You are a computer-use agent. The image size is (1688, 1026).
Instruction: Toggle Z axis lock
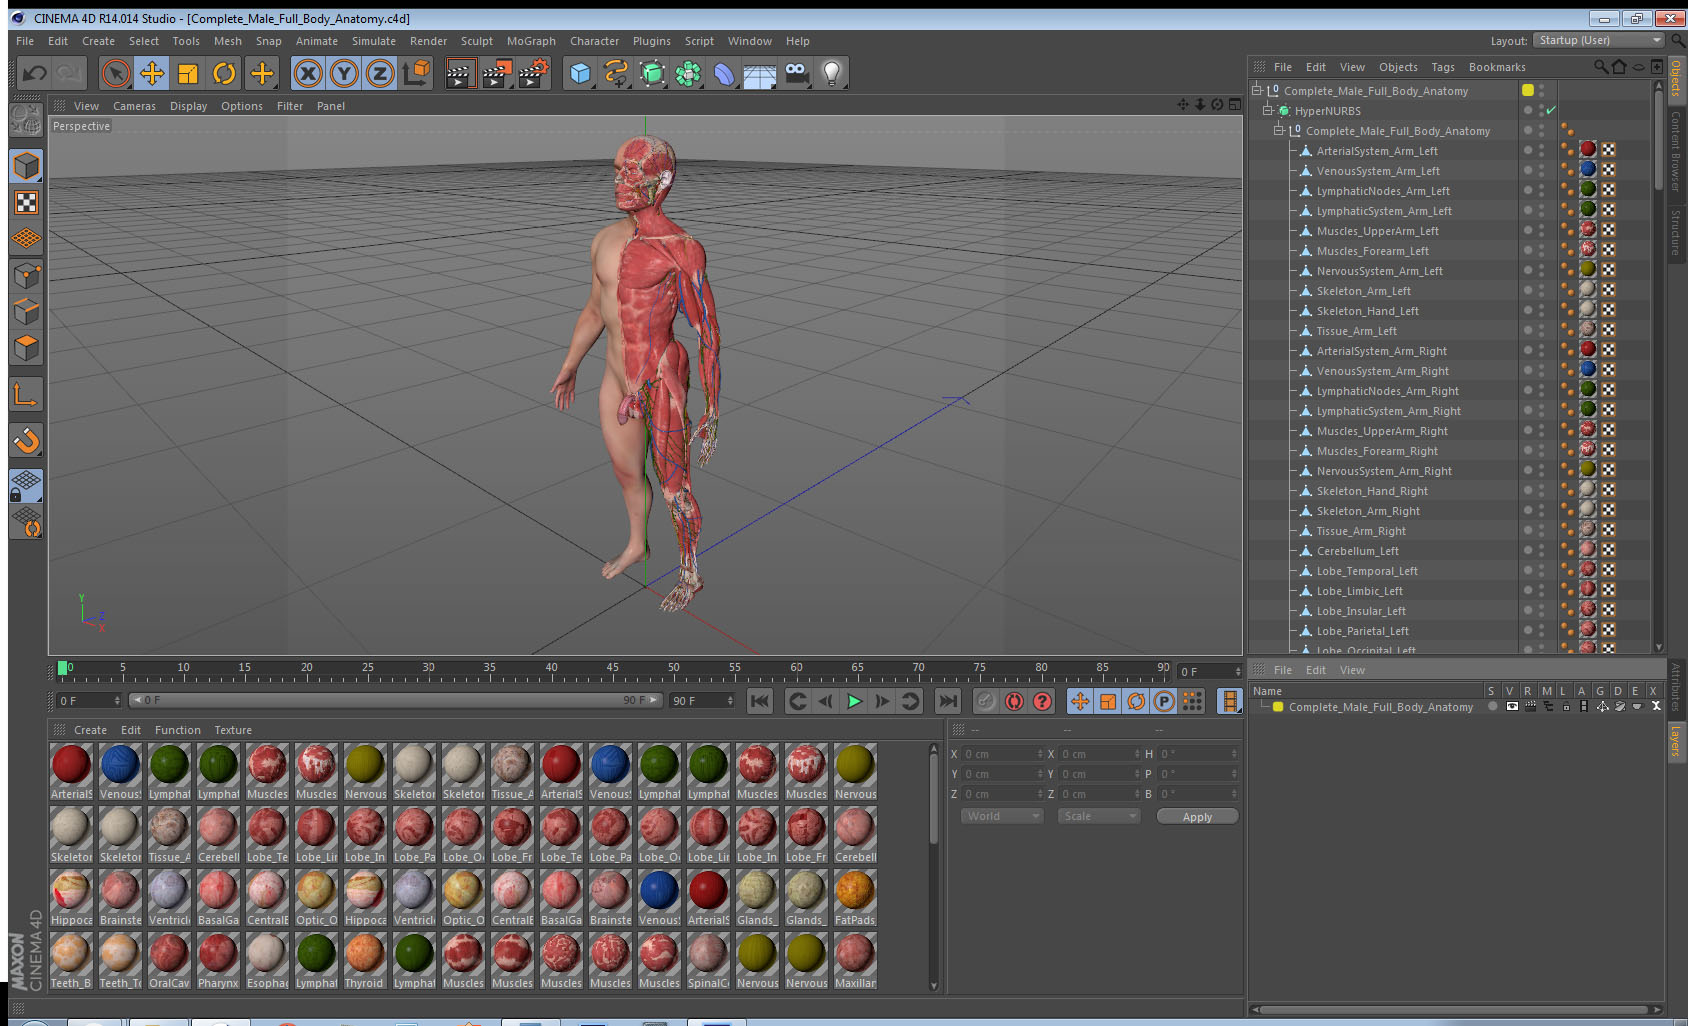(380, 73)
